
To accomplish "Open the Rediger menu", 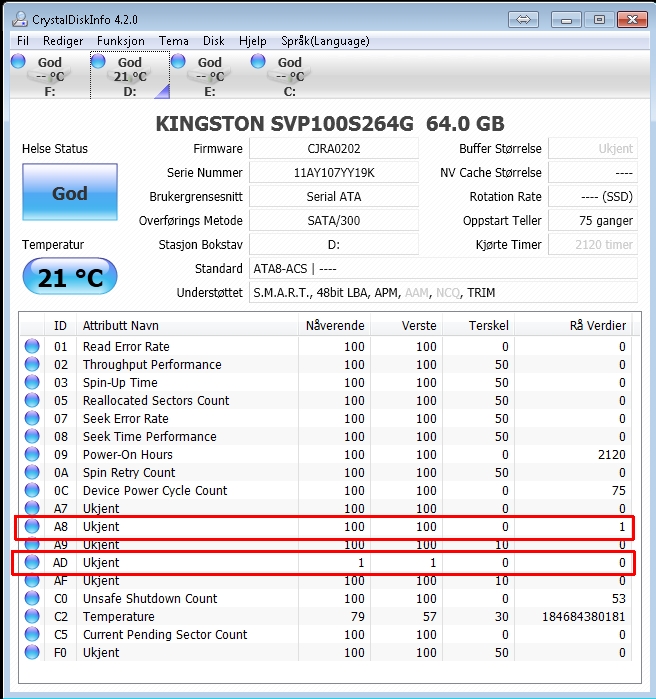I will pyautogui.click(x=63, y=41).
